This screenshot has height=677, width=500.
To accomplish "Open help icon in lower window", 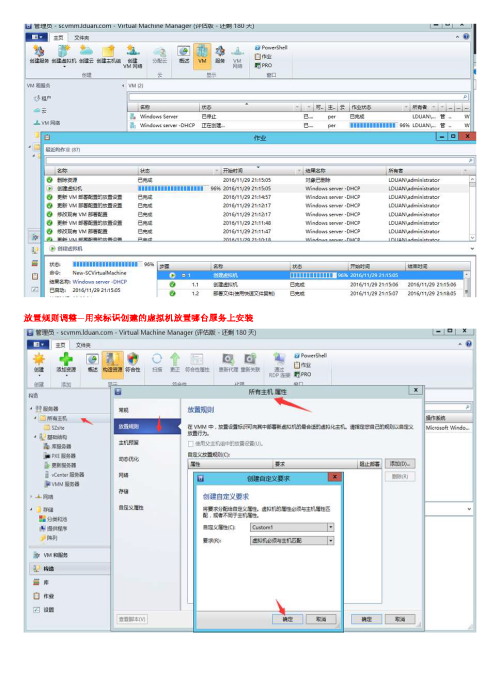I will (468, 344).
